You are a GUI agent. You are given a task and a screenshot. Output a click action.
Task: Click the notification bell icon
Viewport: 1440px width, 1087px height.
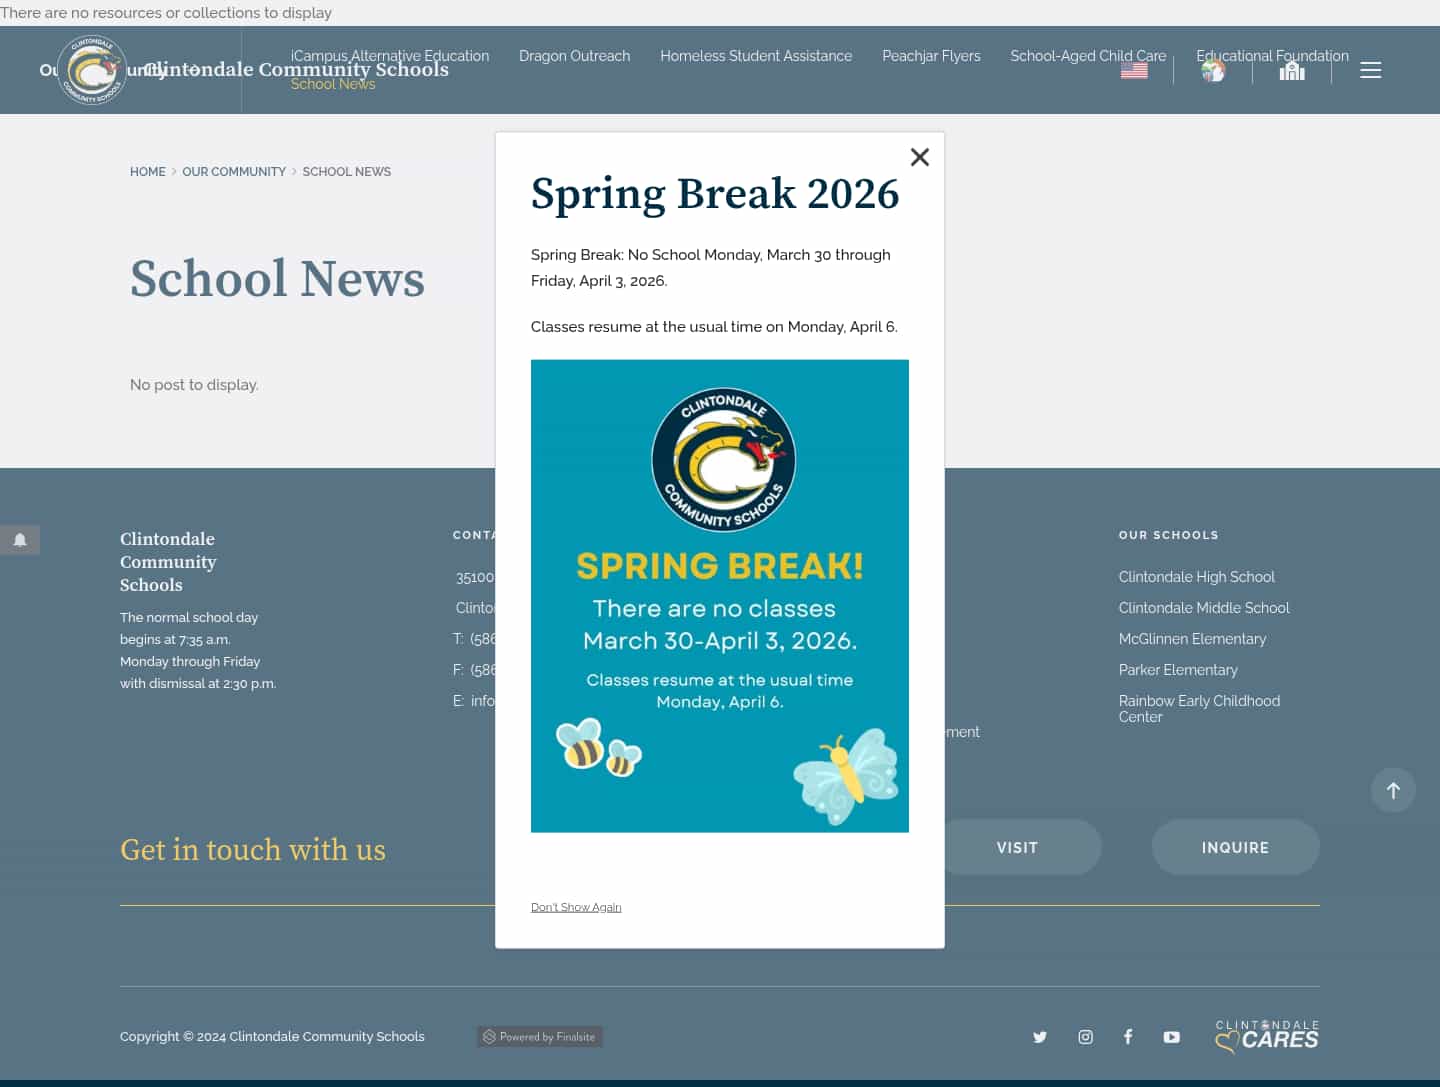(x=20, y=540)
